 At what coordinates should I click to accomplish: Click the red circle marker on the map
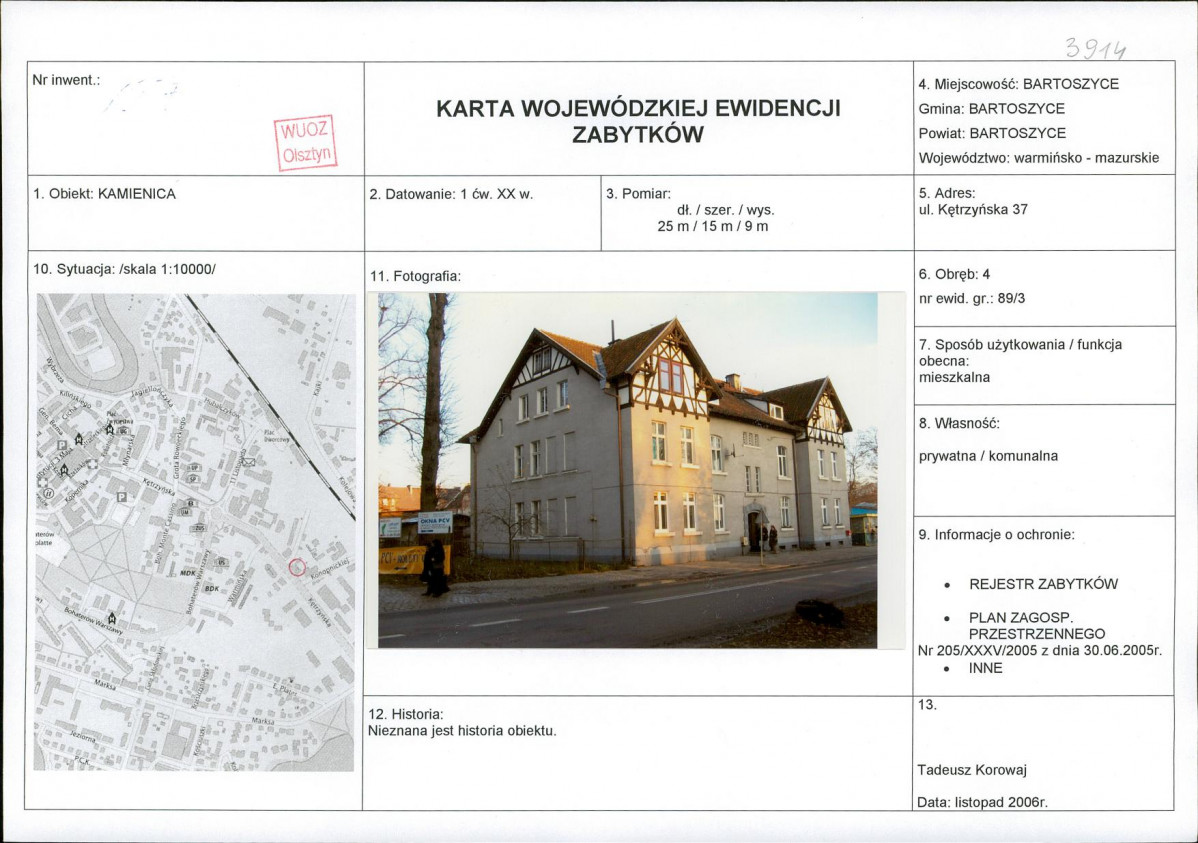tap(297, 567)
